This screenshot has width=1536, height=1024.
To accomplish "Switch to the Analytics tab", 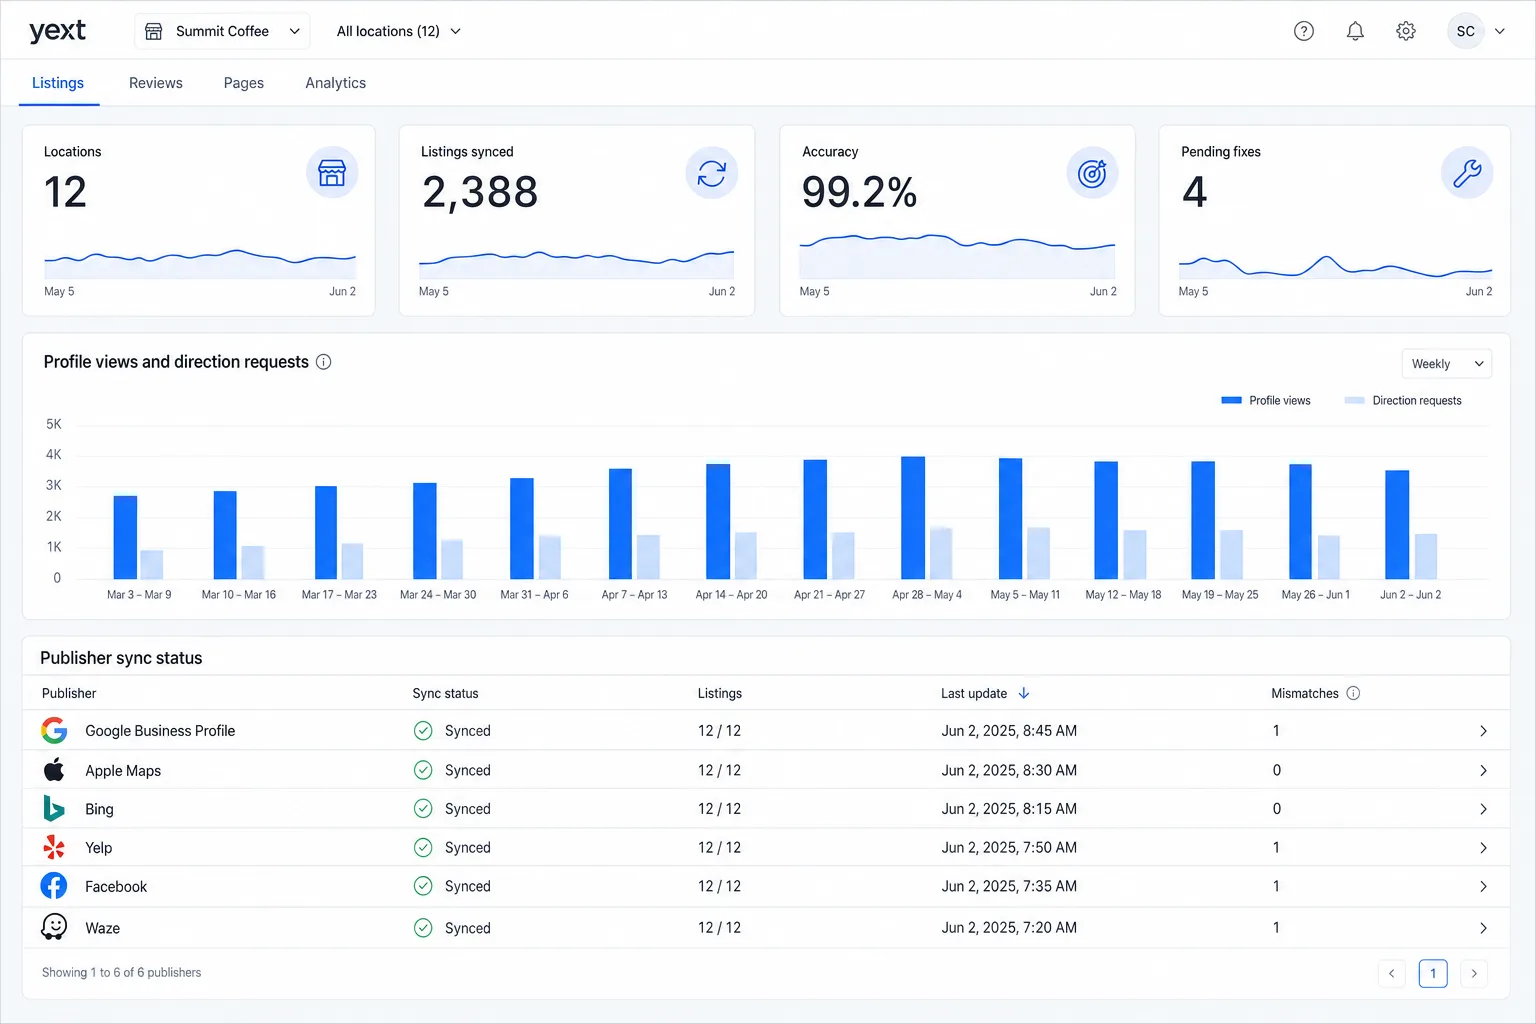I will click(x=336, y=83).
